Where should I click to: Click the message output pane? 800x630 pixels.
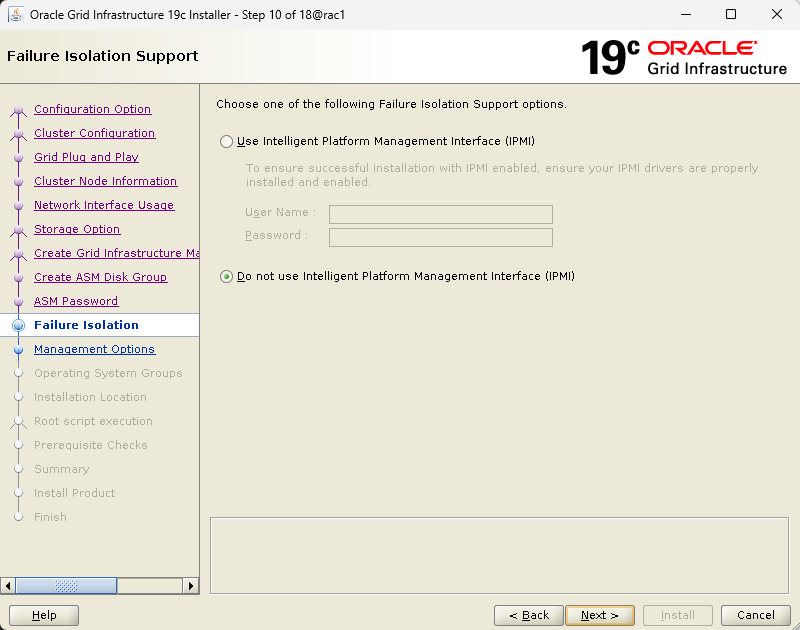pos(499,556)
